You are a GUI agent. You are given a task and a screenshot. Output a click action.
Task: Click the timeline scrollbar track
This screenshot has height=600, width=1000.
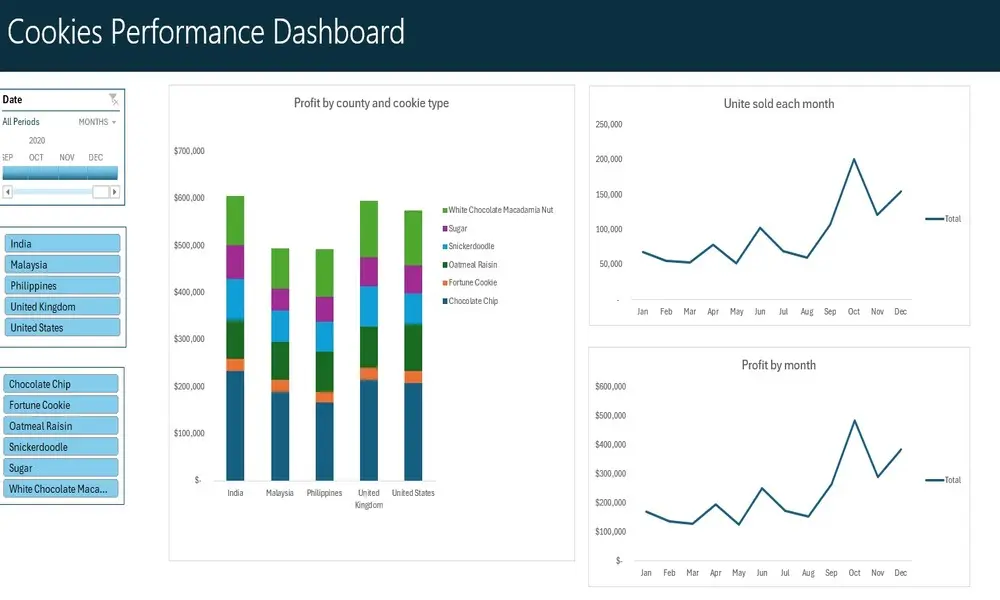click(x=50, y=190)
